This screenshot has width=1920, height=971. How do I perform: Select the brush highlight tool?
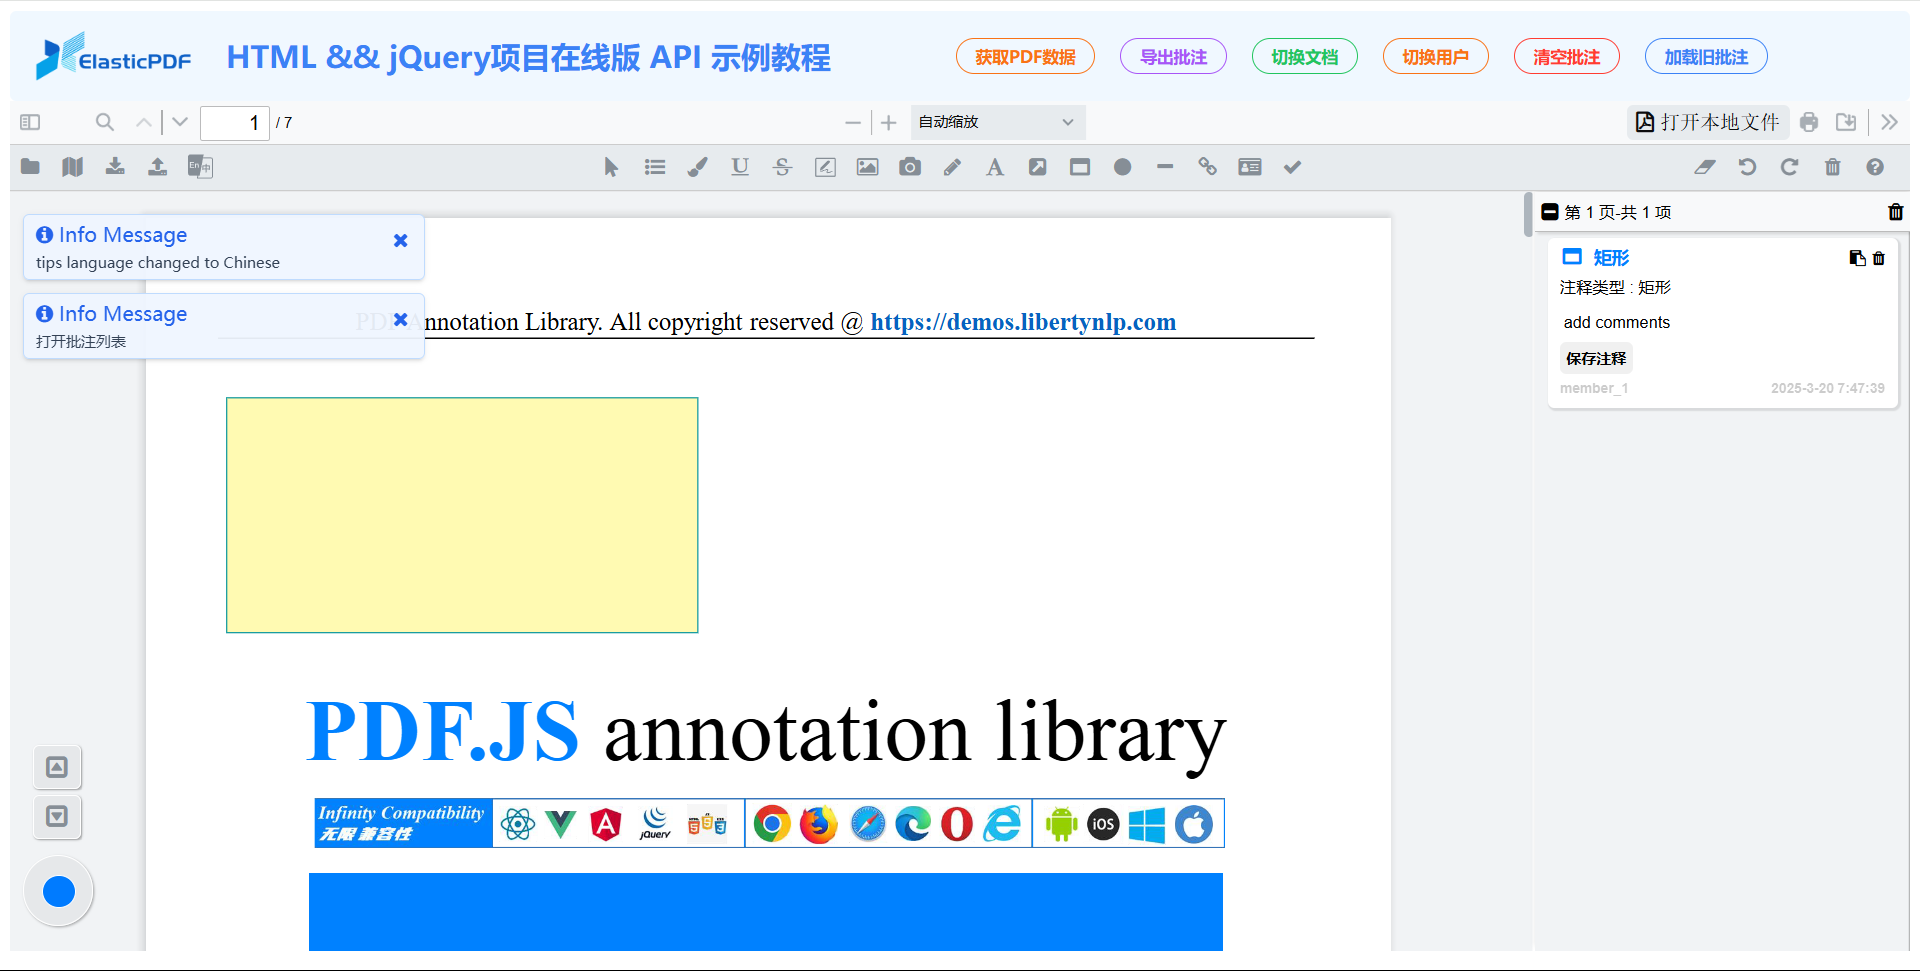click(x=697, y=167)
